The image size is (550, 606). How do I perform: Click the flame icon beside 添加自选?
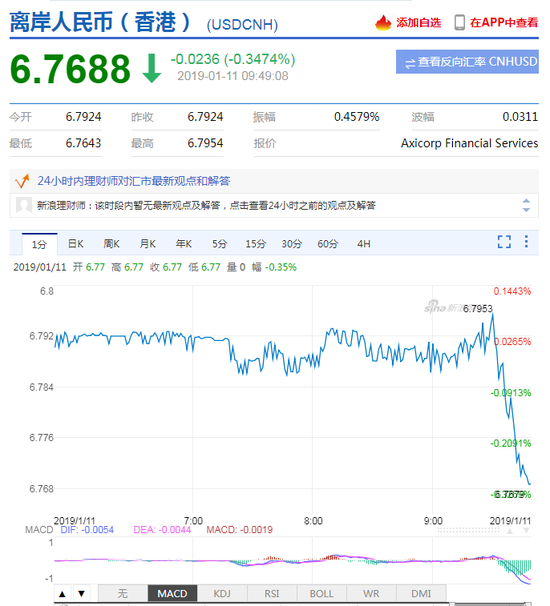[x=383, y=22]
